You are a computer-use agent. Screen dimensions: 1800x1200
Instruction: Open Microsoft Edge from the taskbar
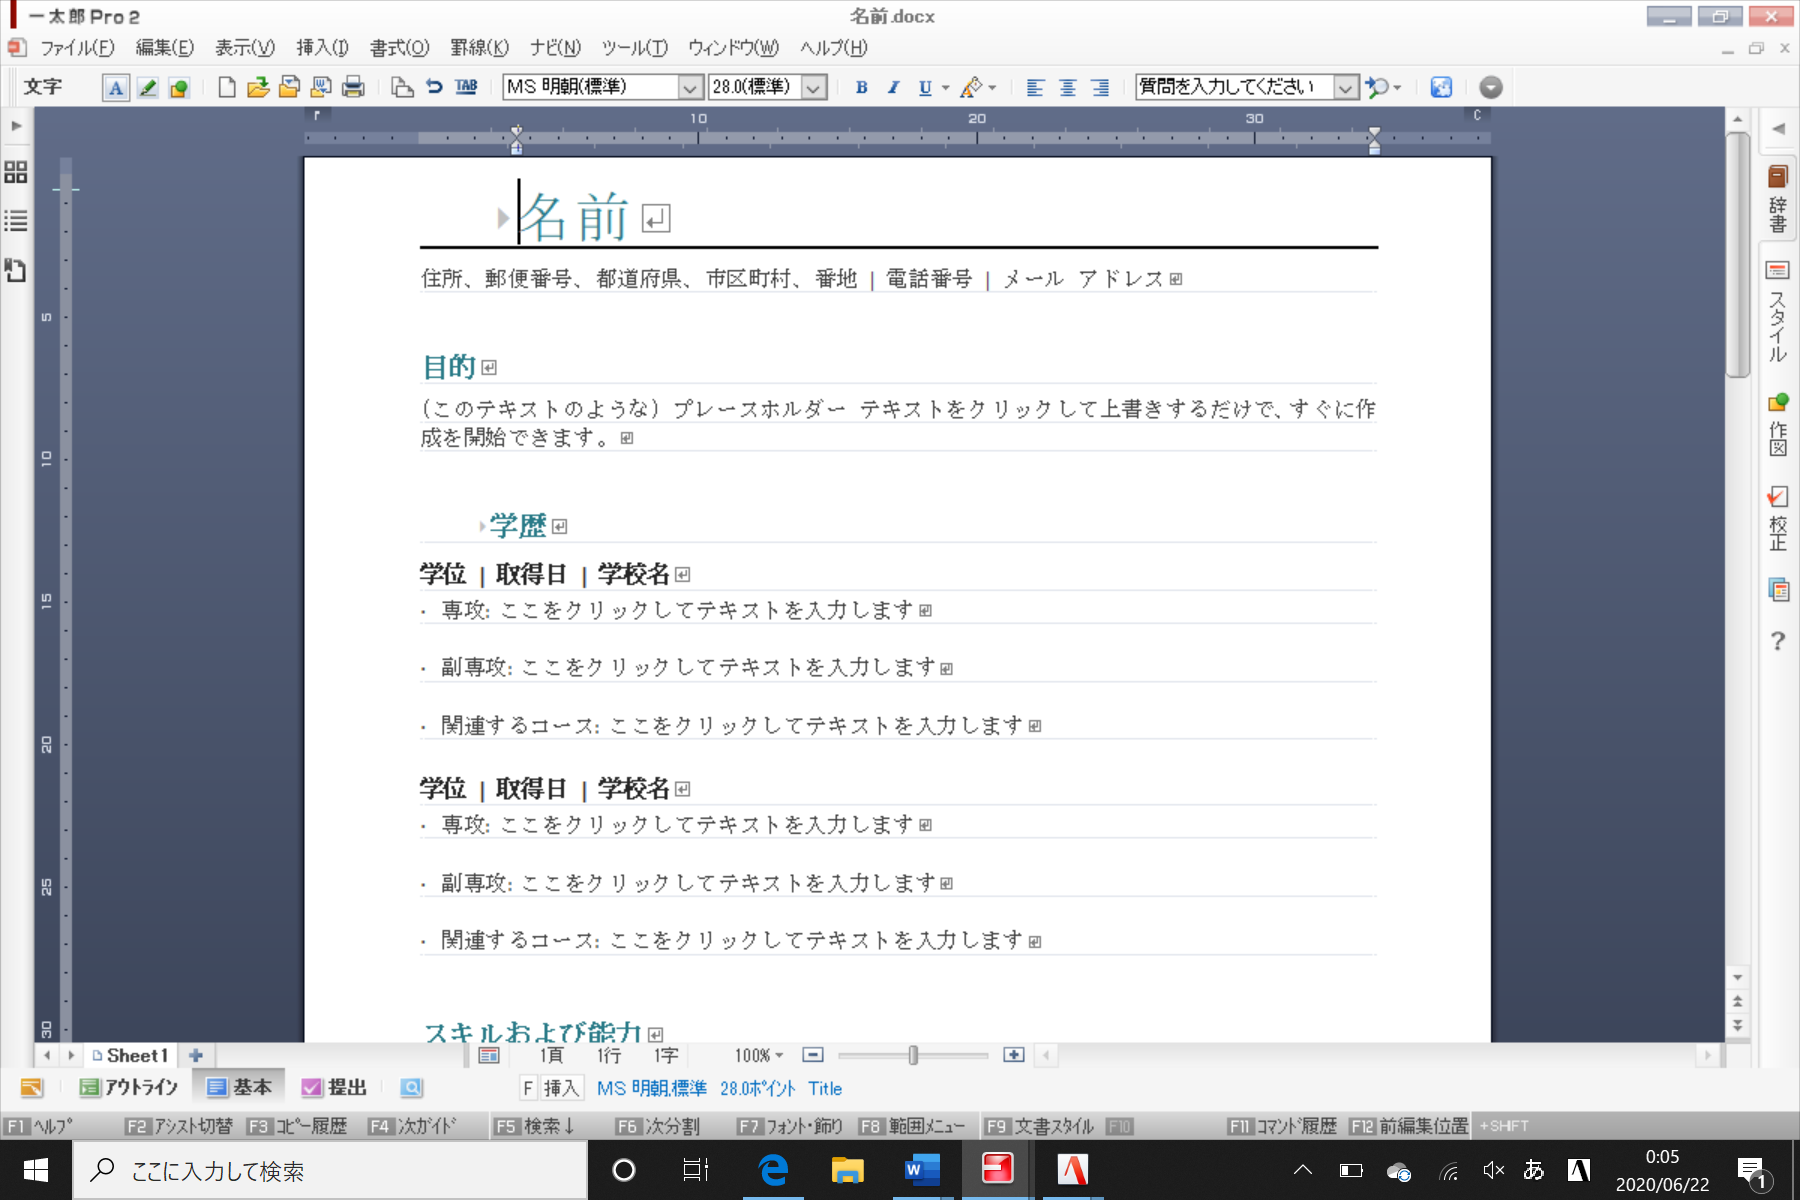coord(773,1170)
